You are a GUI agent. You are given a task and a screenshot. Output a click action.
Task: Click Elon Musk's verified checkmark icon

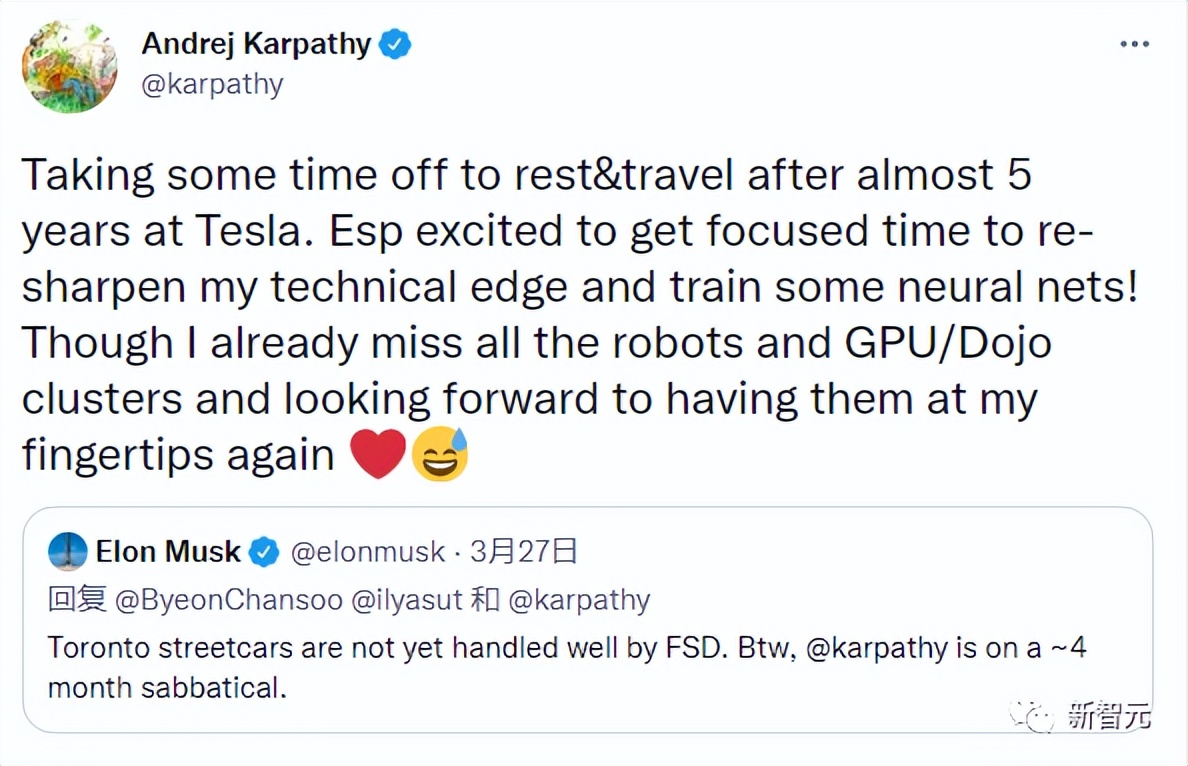tap(263, 551)
